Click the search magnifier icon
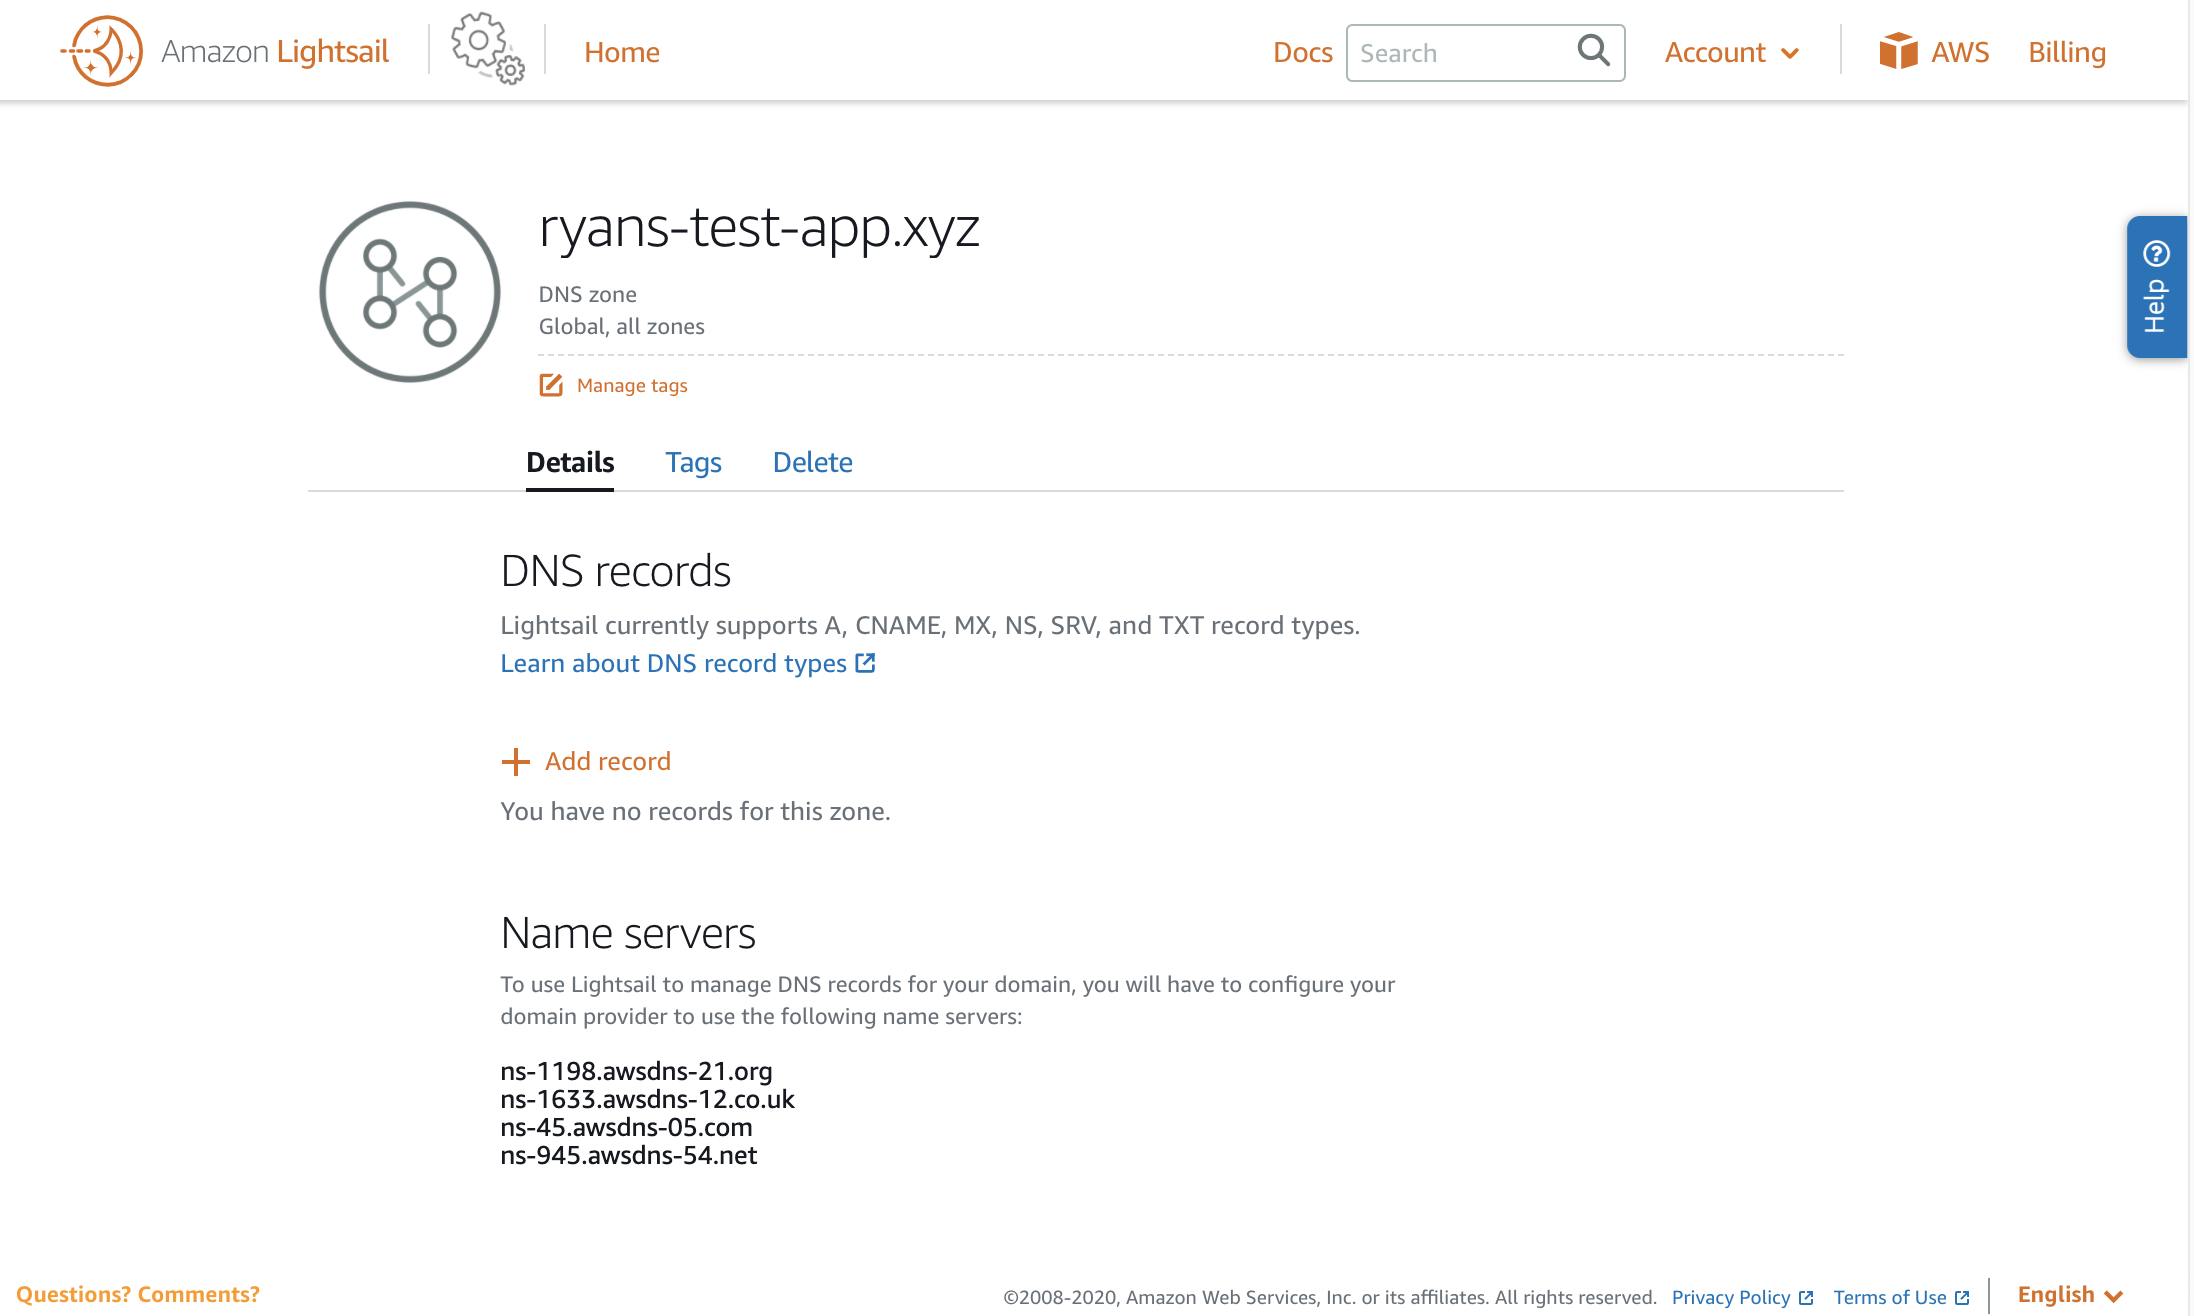Viewport: 2194px width, 1316px height. [x=1593, y=50]
